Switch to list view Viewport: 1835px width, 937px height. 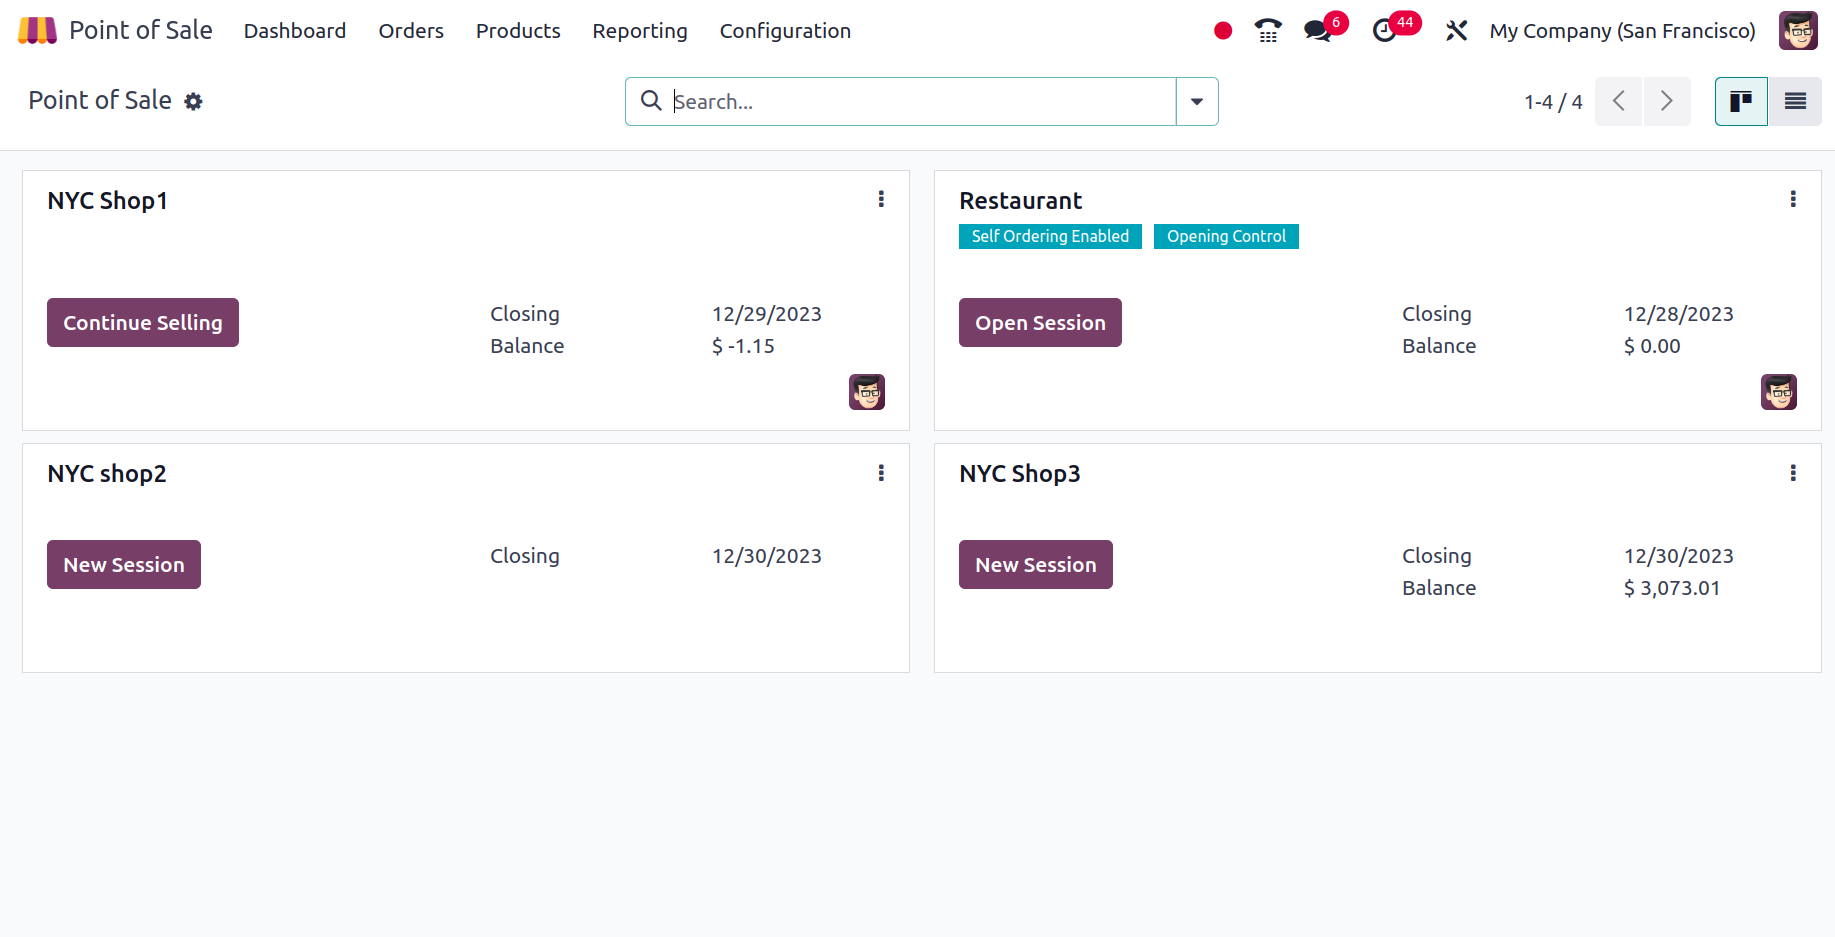[1795, 101]
